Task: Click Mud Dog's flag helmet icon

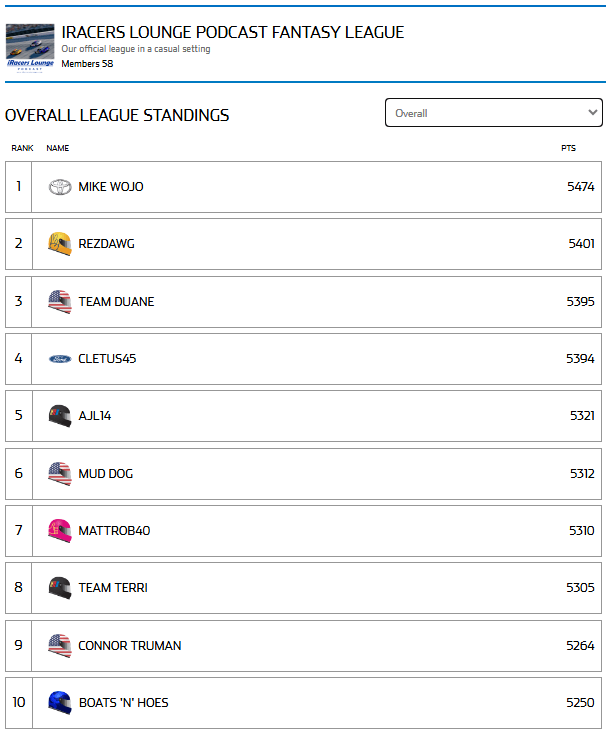Action: (x=60, y=473)
